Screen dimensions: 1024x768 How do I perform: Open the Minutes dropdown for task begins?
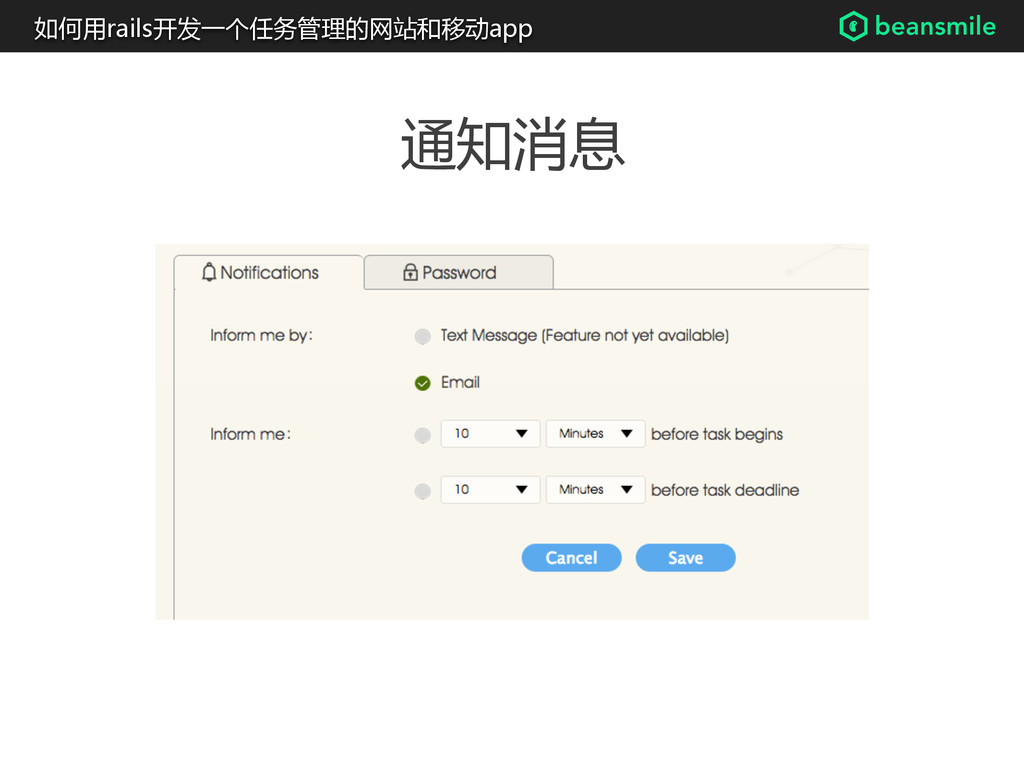[x=596, y=434]
